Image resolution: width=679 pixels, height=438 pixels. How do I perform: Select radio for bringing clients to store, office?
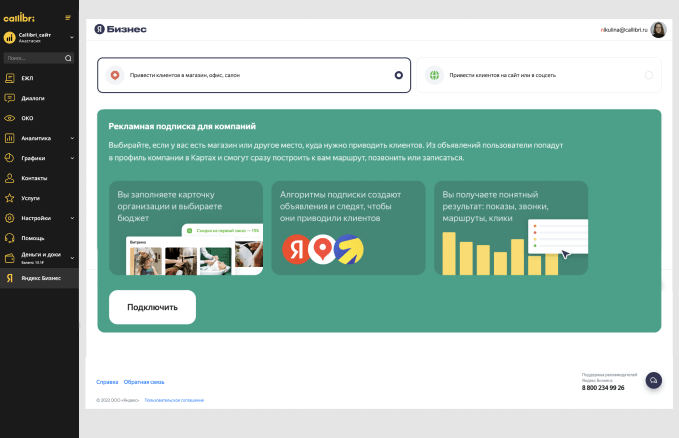398,75
